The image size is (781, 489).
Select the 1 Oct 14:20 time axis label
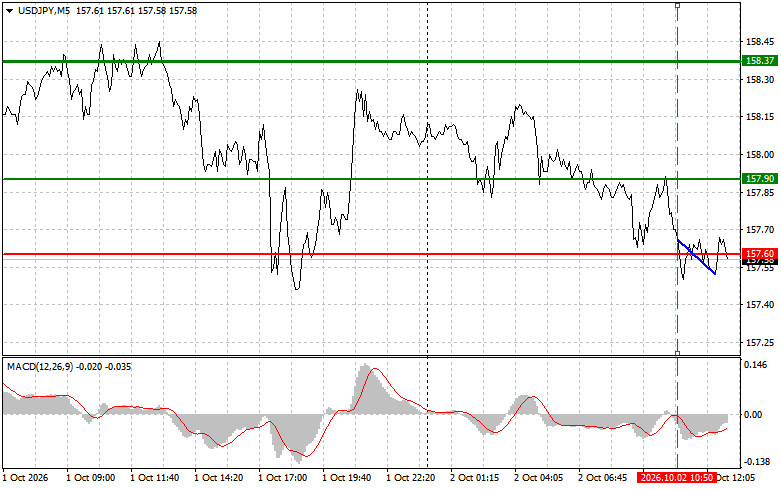click(219, 478)
